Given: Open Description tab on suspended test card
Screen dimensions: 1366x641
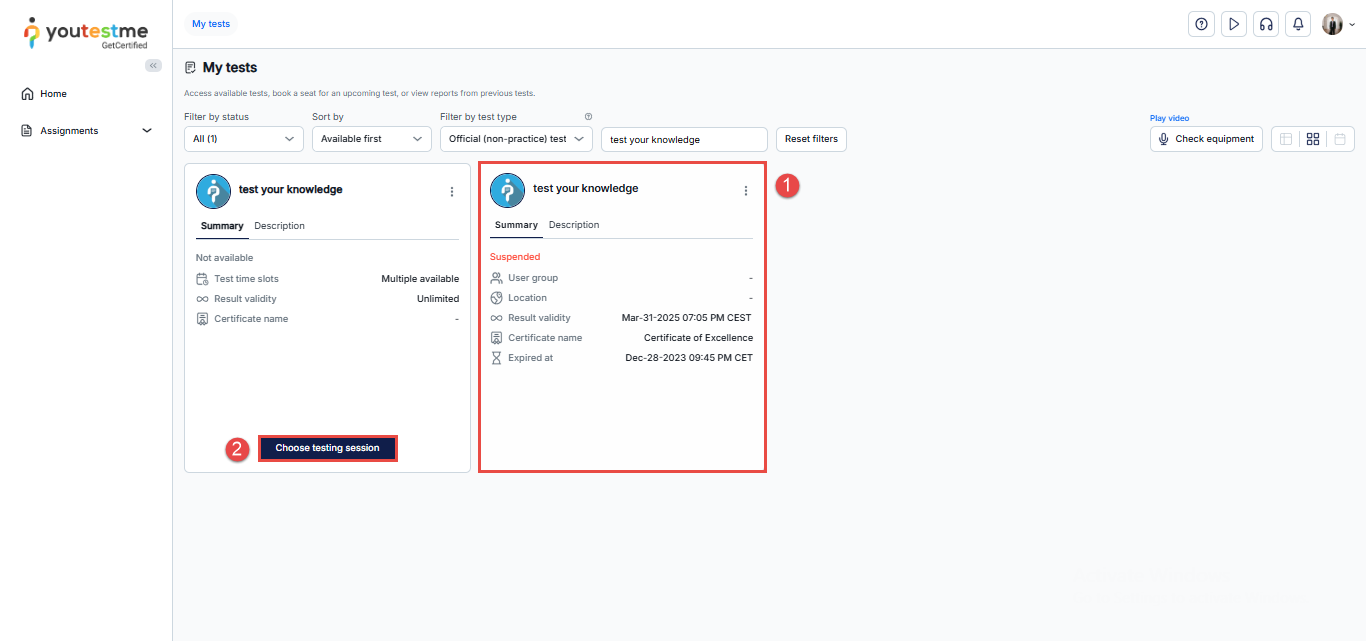Looking at the screenshot, I should [574, 225].
